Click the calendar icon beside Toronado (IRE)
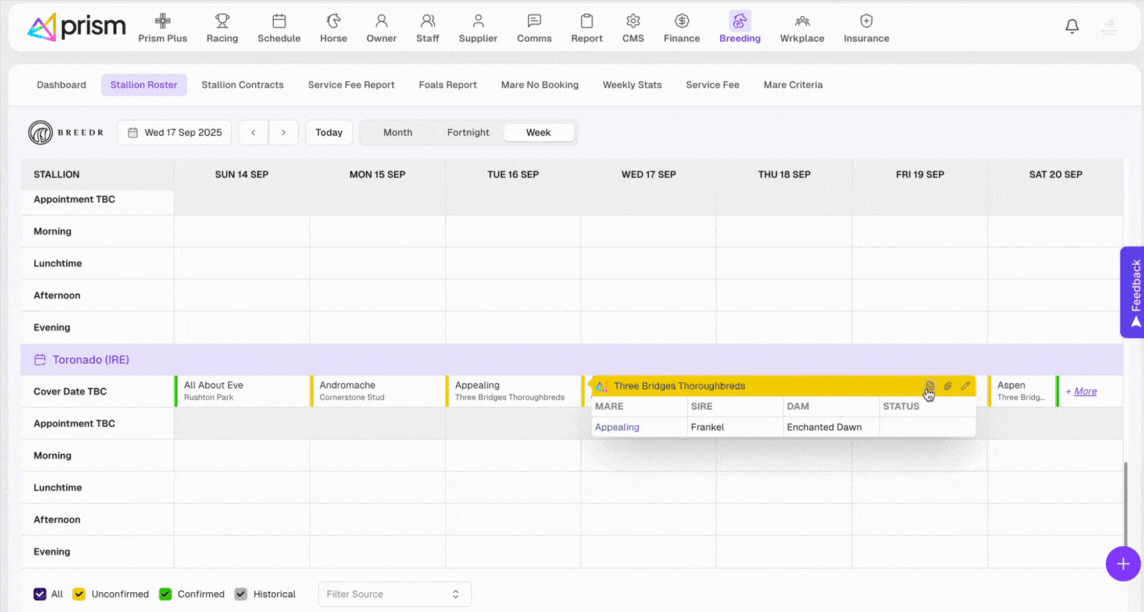 (x=40, y=360)
